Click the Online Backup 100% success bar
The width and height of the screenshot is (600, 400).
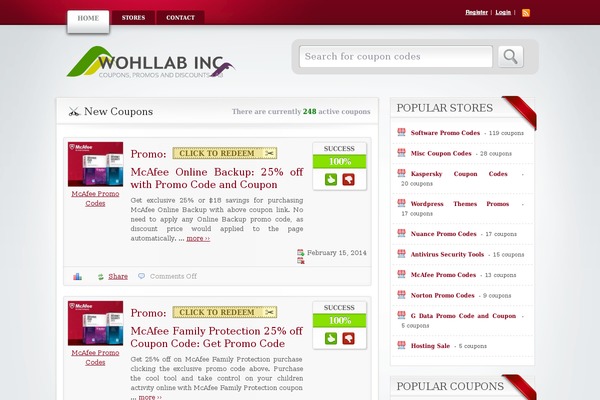[x=339, y=162]
